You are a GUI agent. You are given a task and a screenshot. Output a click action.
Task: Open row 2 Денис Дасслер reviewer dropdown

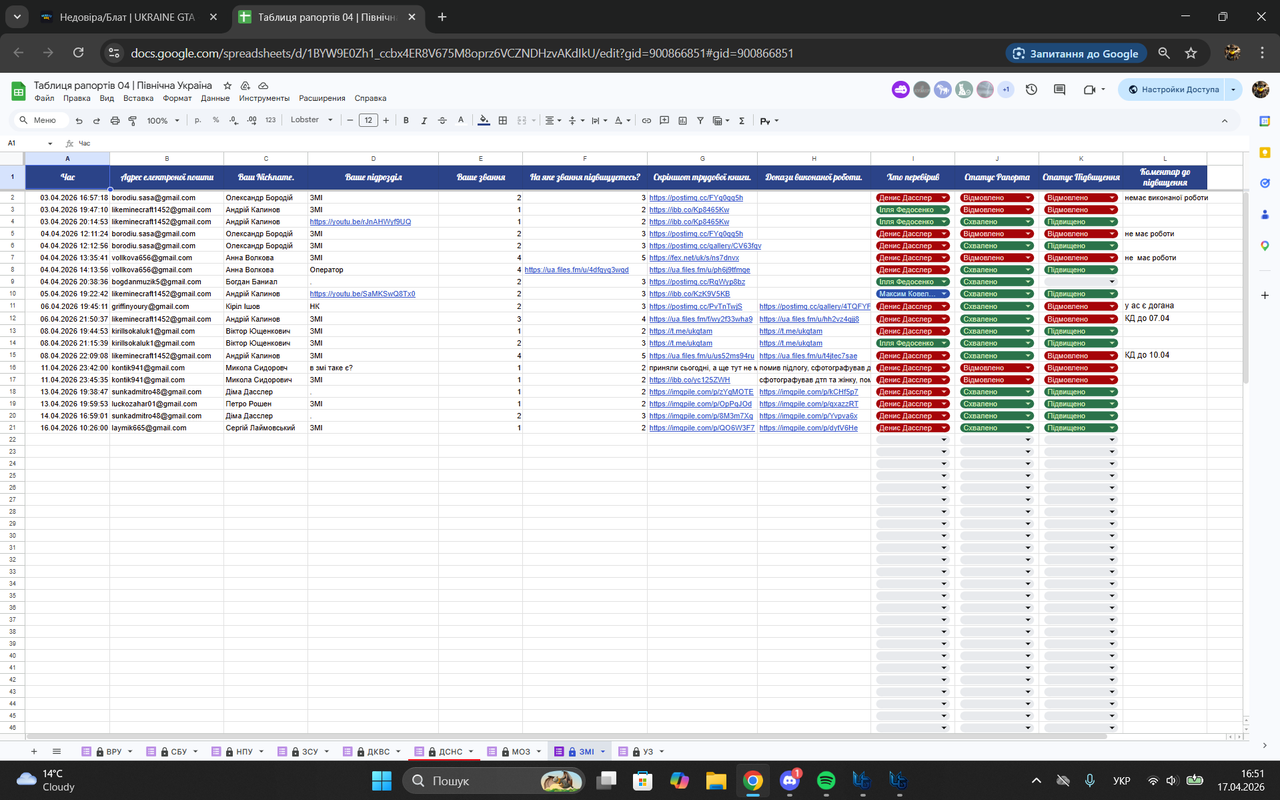[x=945, y=197]
